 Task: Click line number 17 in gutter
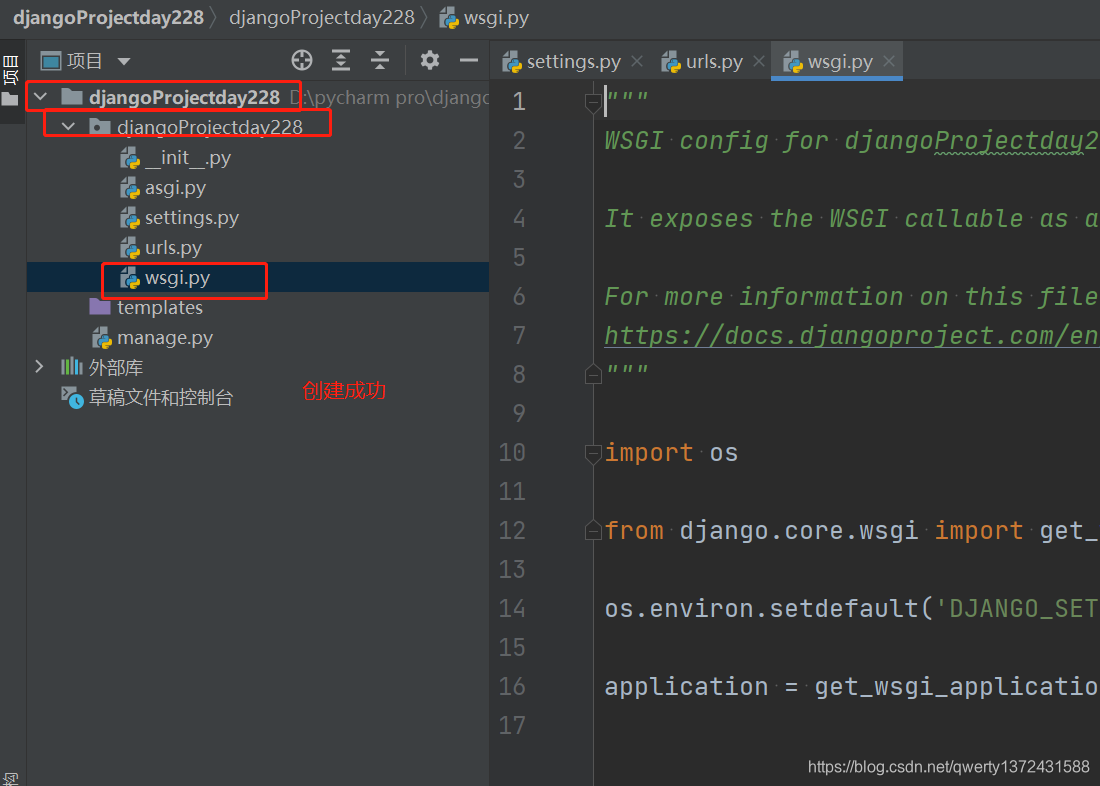pyautogui.click(x=512, y=725)
